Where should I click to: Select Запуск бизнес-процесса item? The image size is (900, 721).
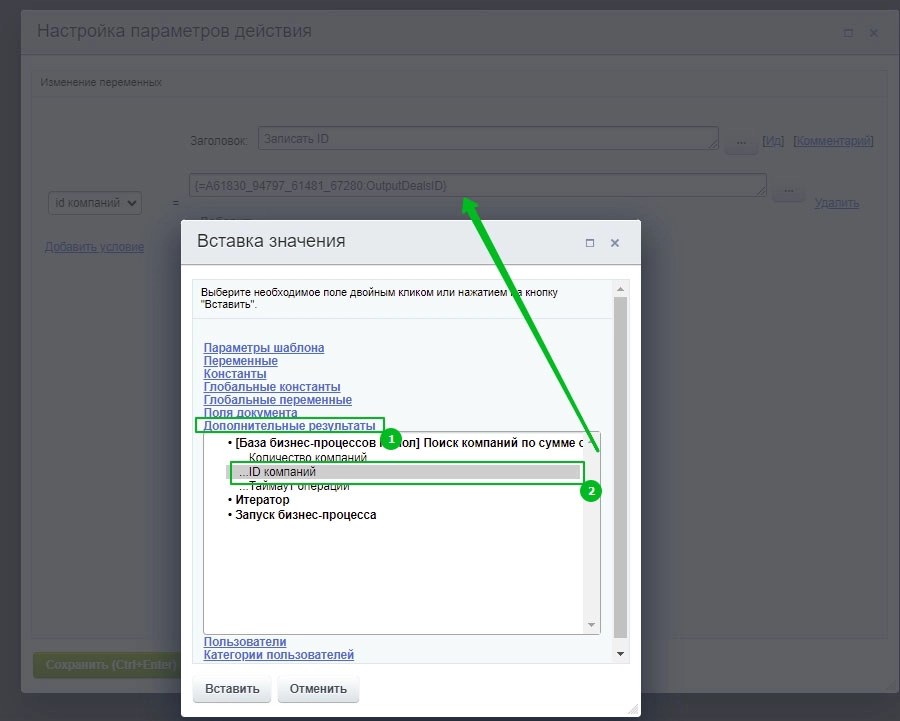click(305, 515)
